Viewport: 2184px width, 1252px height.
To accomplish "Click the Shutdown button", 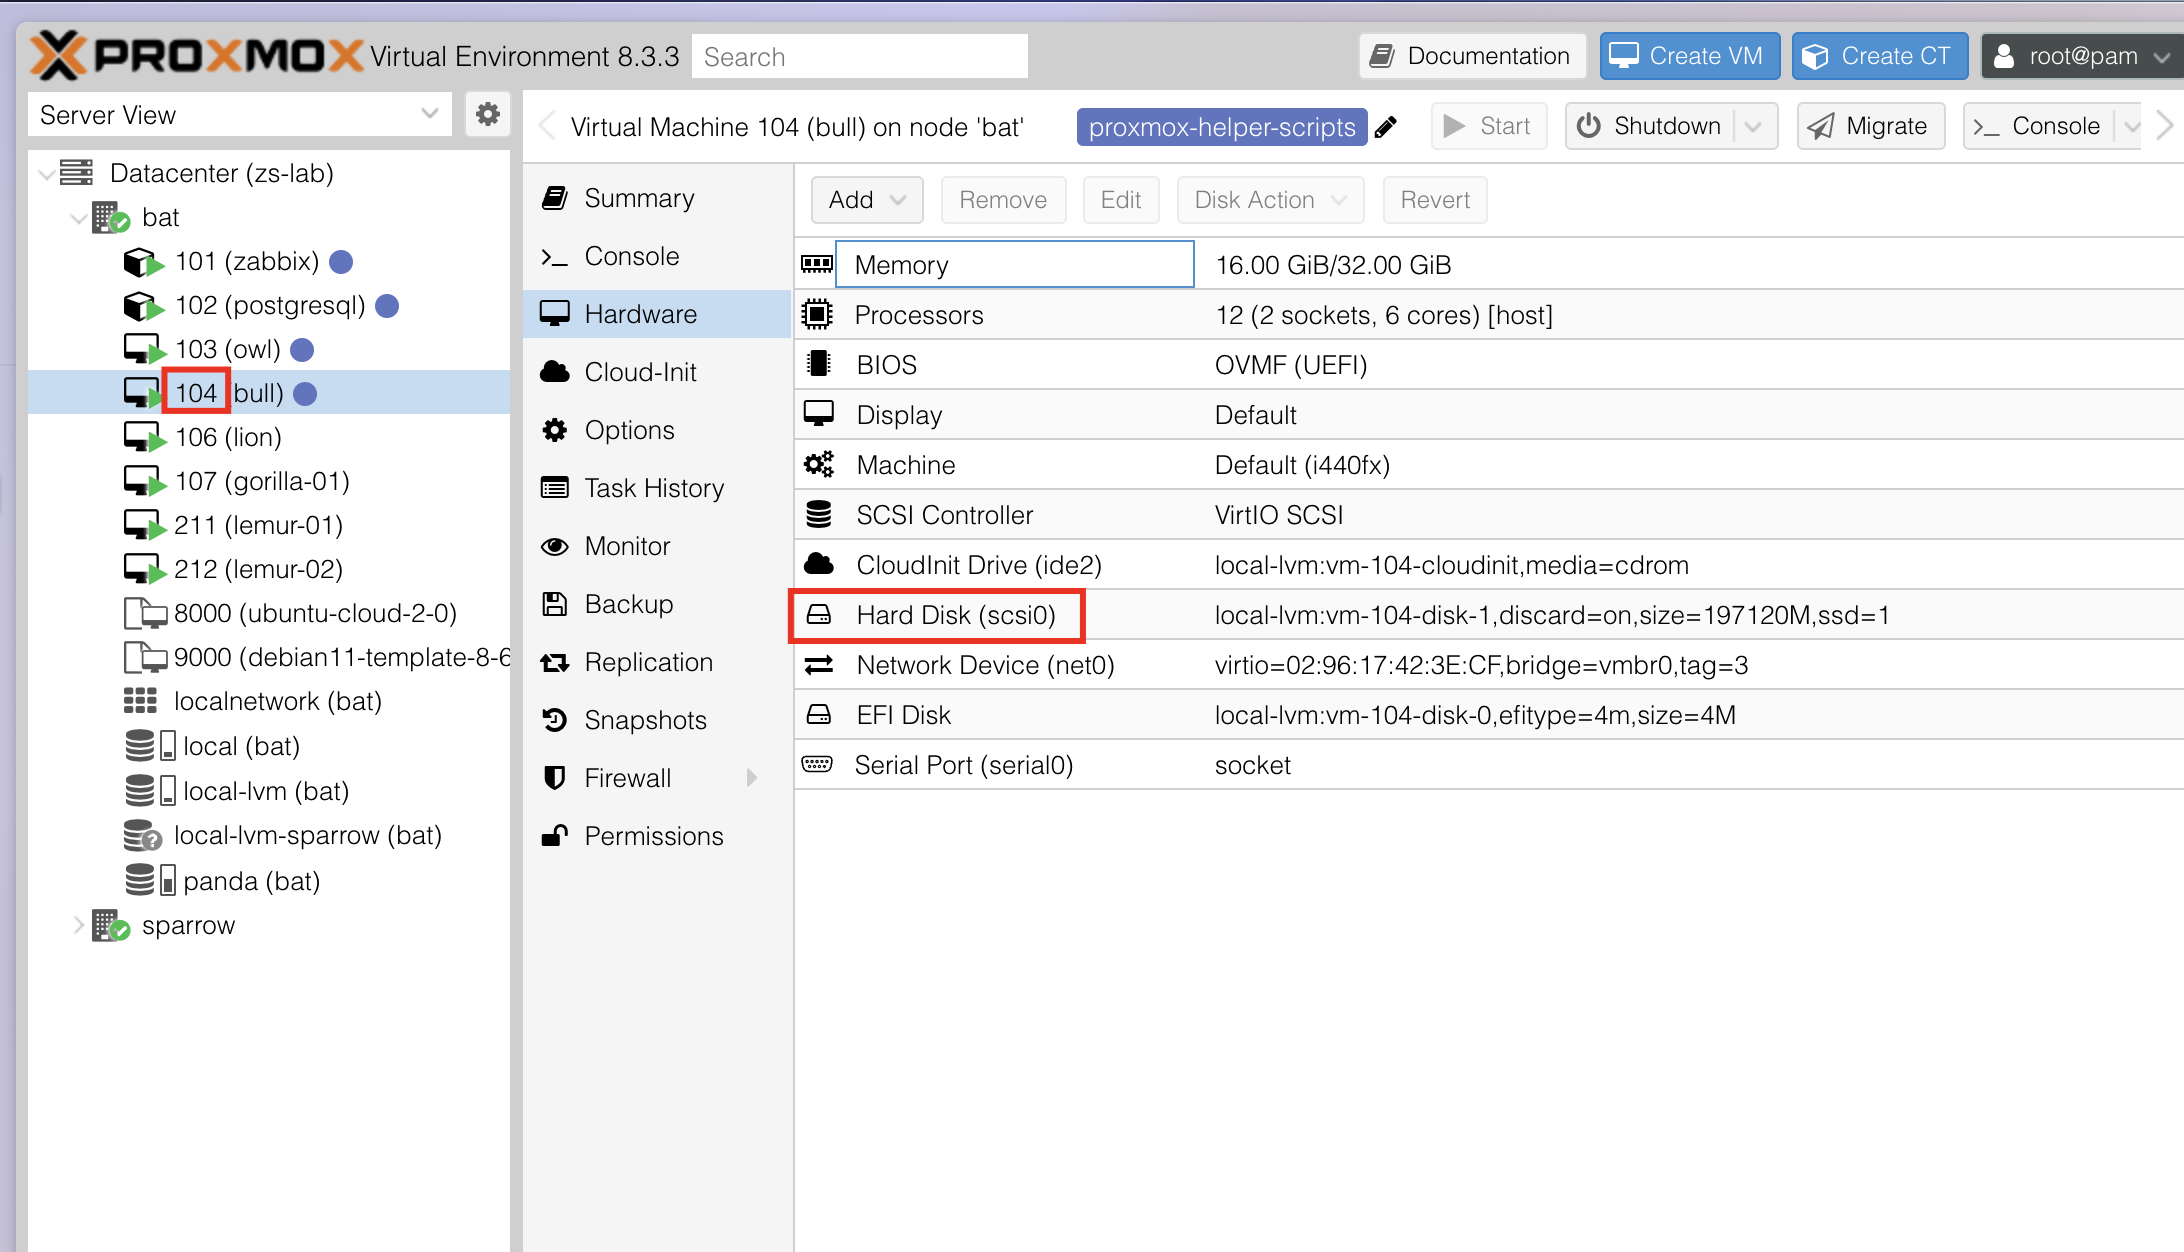I will [1651, 127].
